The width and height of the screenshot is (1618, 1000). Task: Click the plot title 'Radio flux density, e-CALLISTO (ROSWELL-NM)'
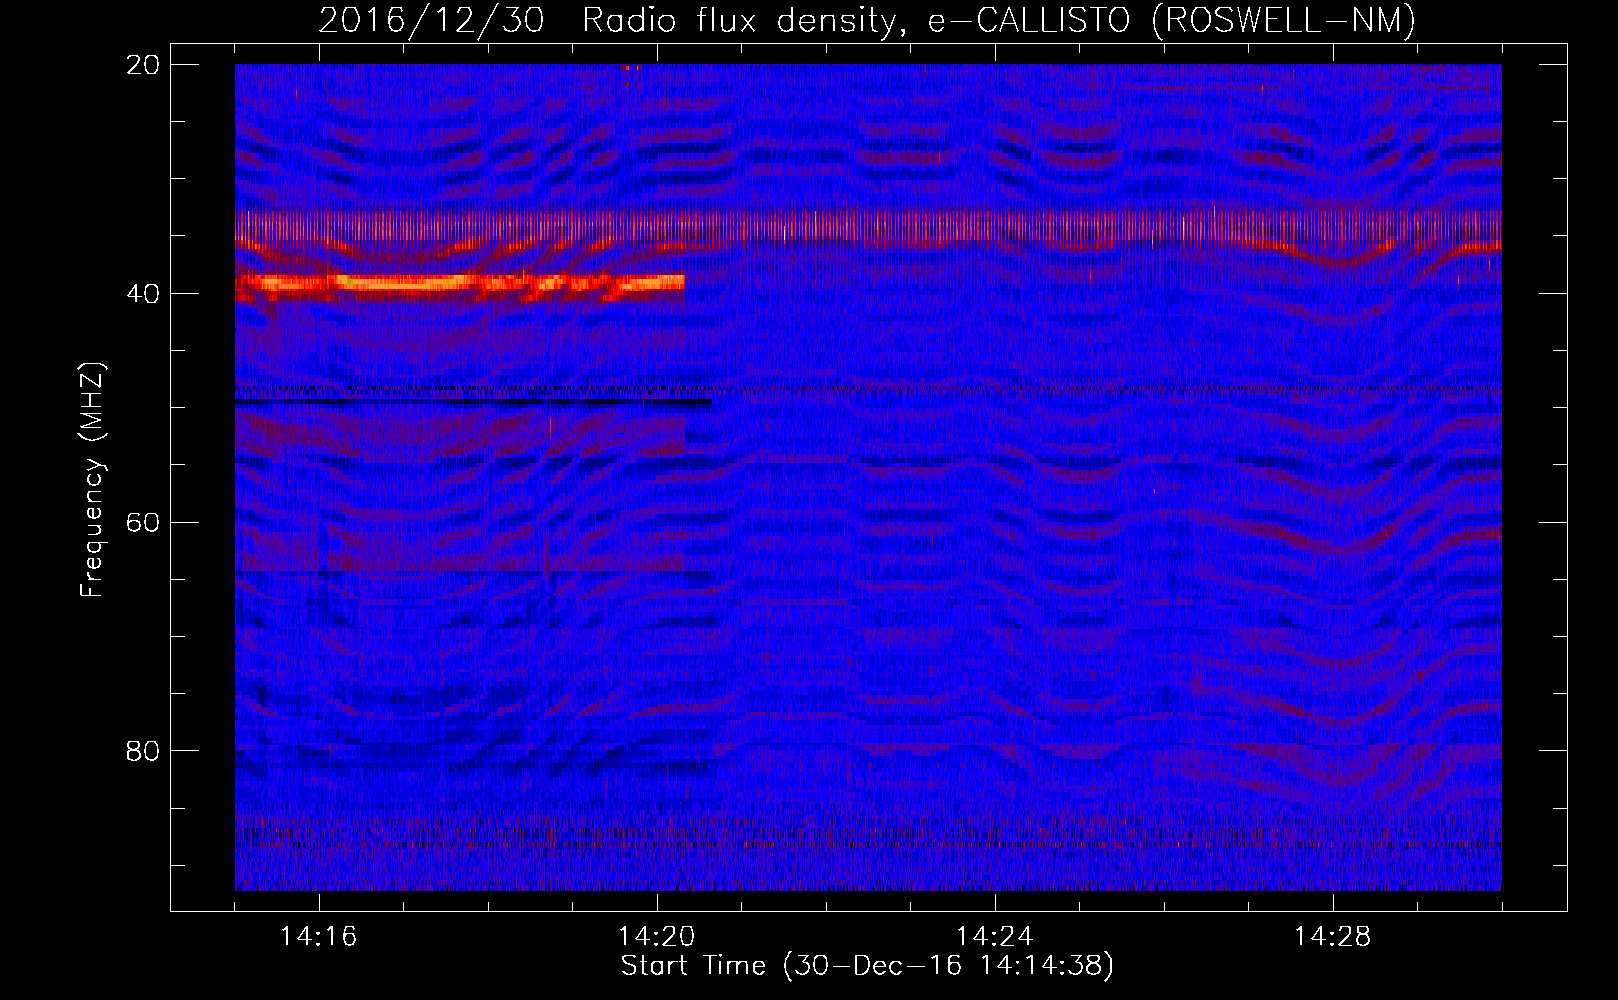coord(999,20)
